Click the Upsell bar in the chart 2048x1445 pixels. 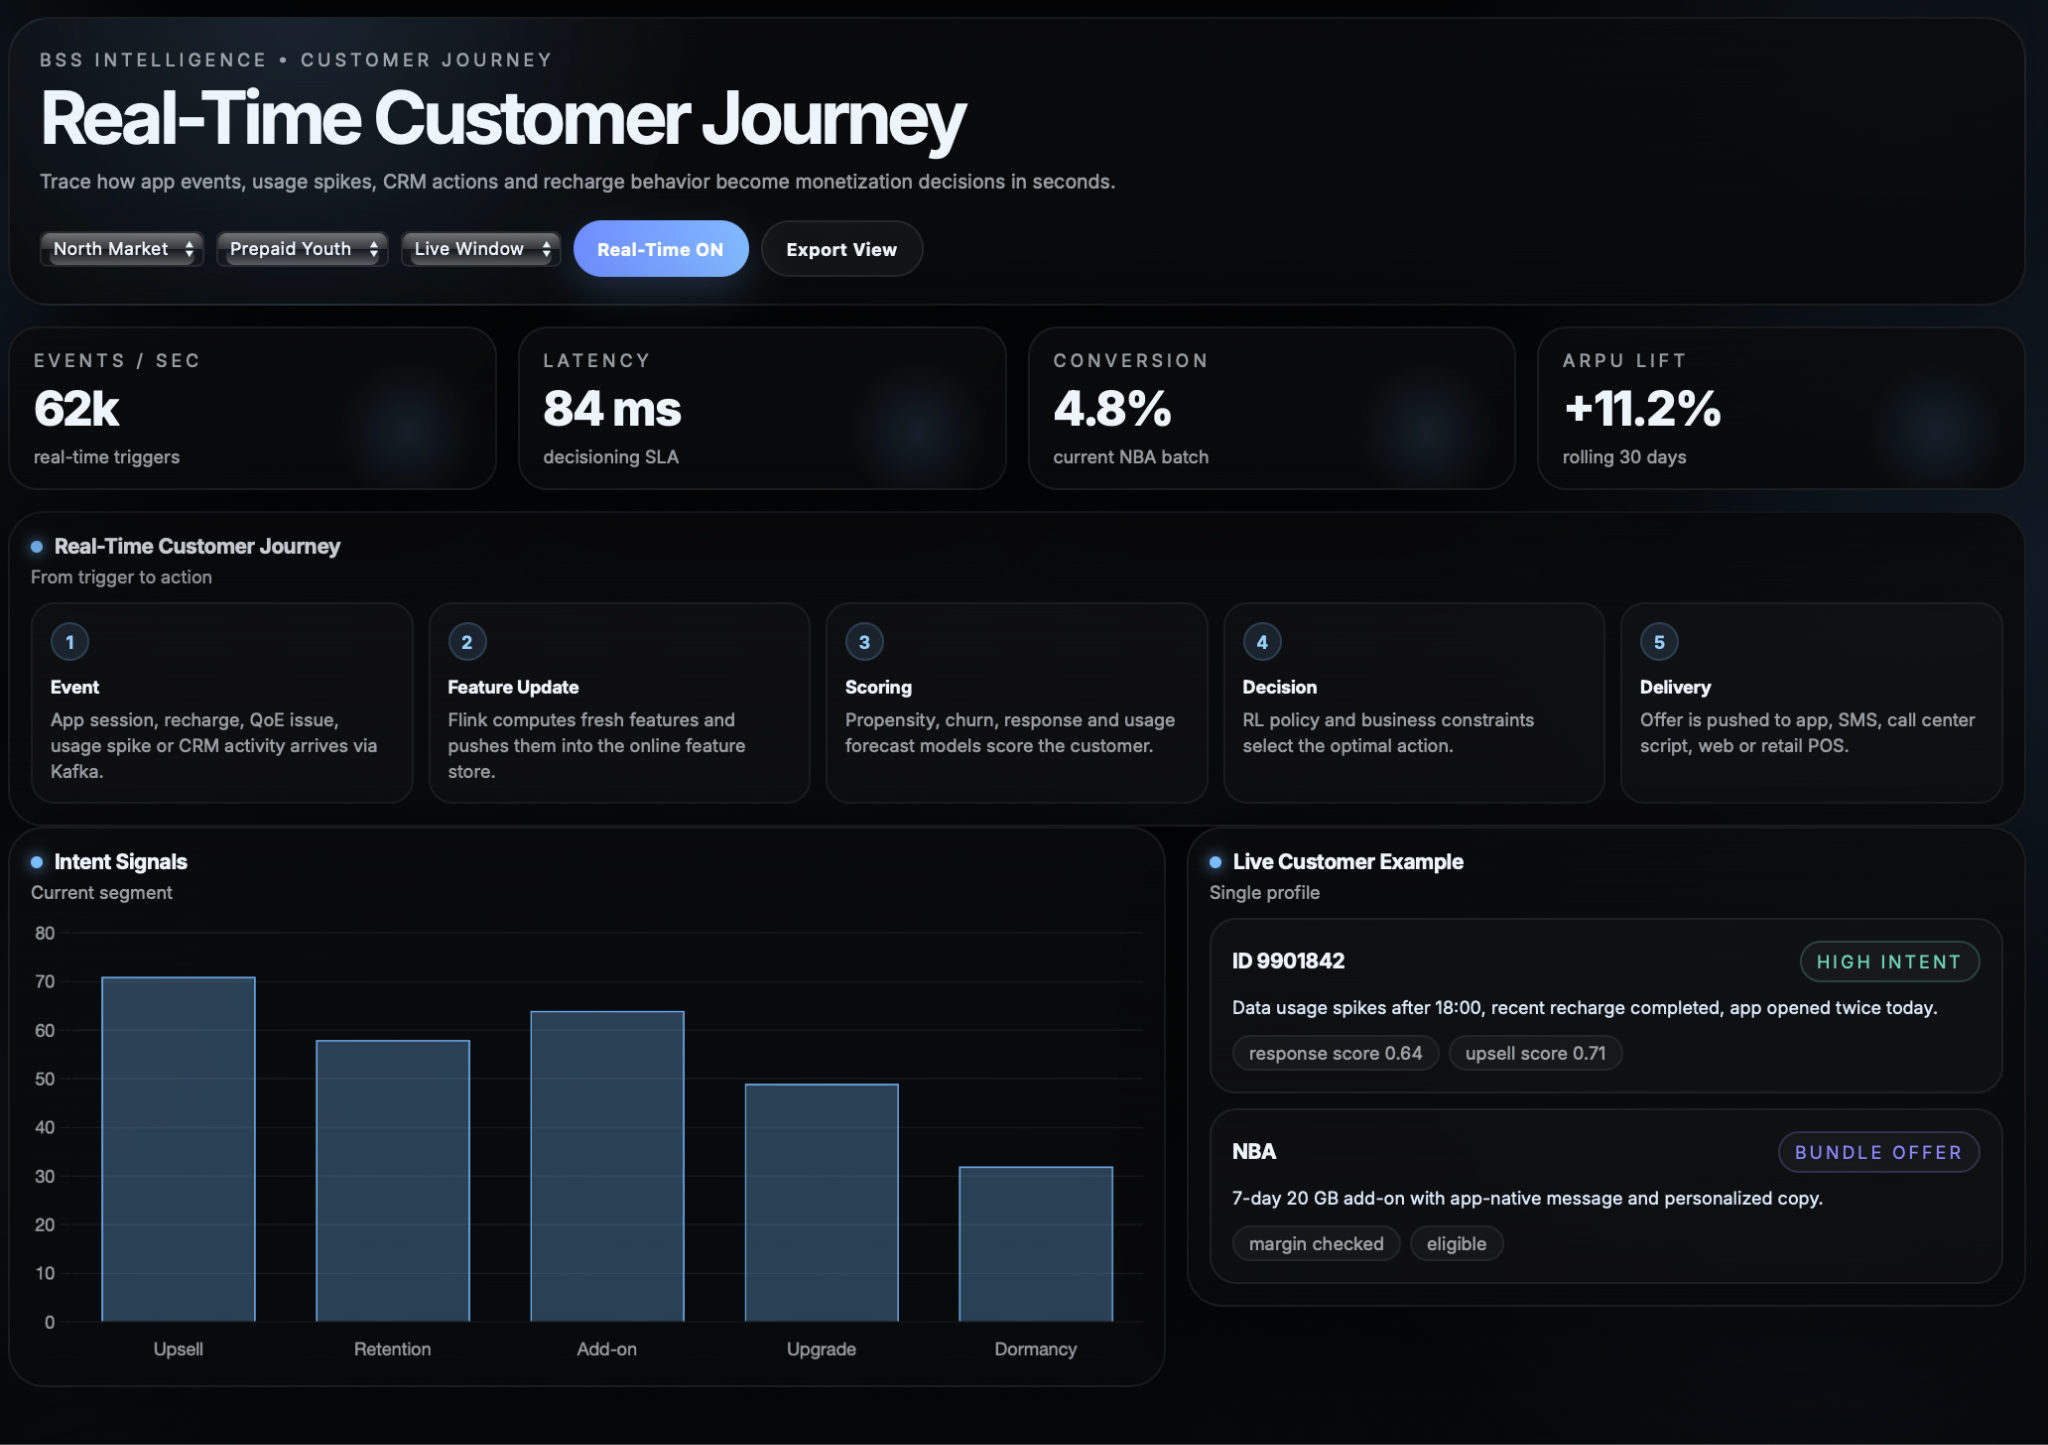point(178,1150)
